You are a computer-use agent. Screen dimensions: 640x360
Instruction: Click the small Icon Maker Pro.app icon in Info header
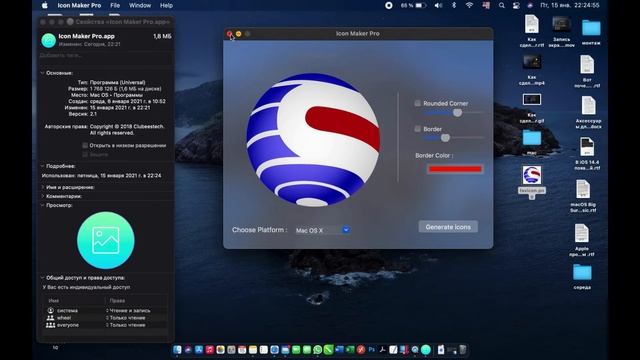pyautogui.click(x=49, y=40)
